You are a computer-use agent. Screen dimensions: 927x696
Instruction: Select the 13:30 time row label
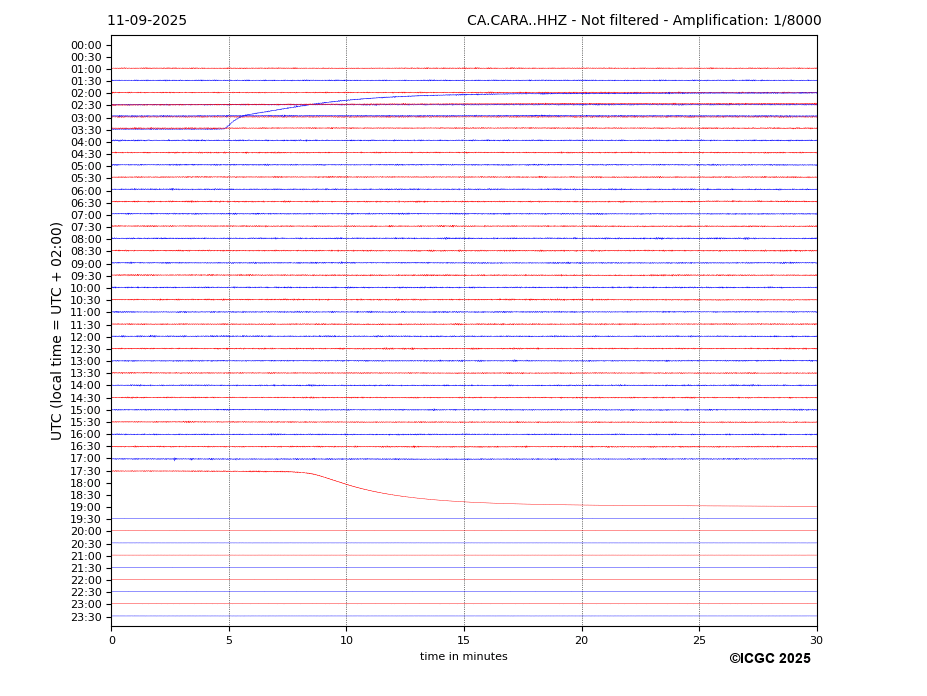[x=86, y=373]
